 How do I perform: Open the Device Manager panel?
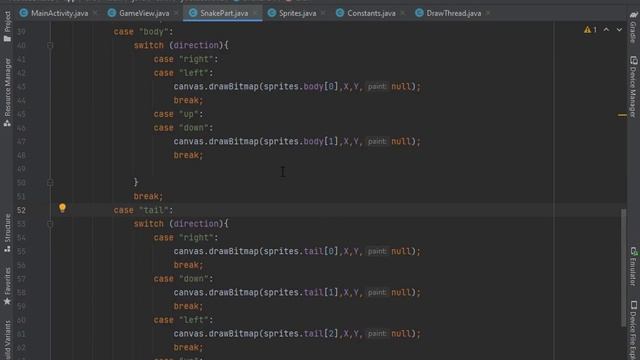[633, 87]
